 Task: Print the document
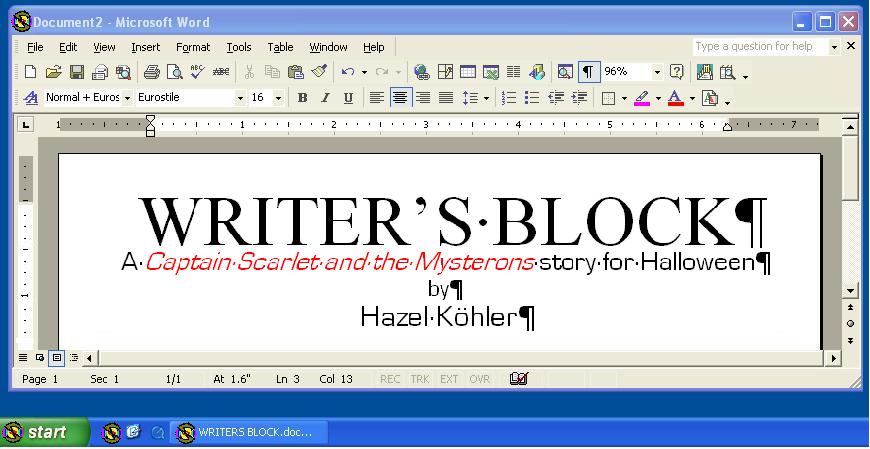[151, 72]
